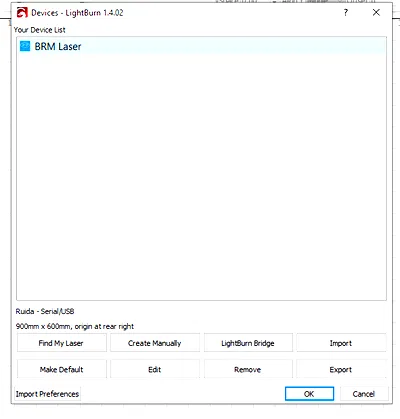Click the question mark help button
400x419 pixels.
tap(346, 13)
